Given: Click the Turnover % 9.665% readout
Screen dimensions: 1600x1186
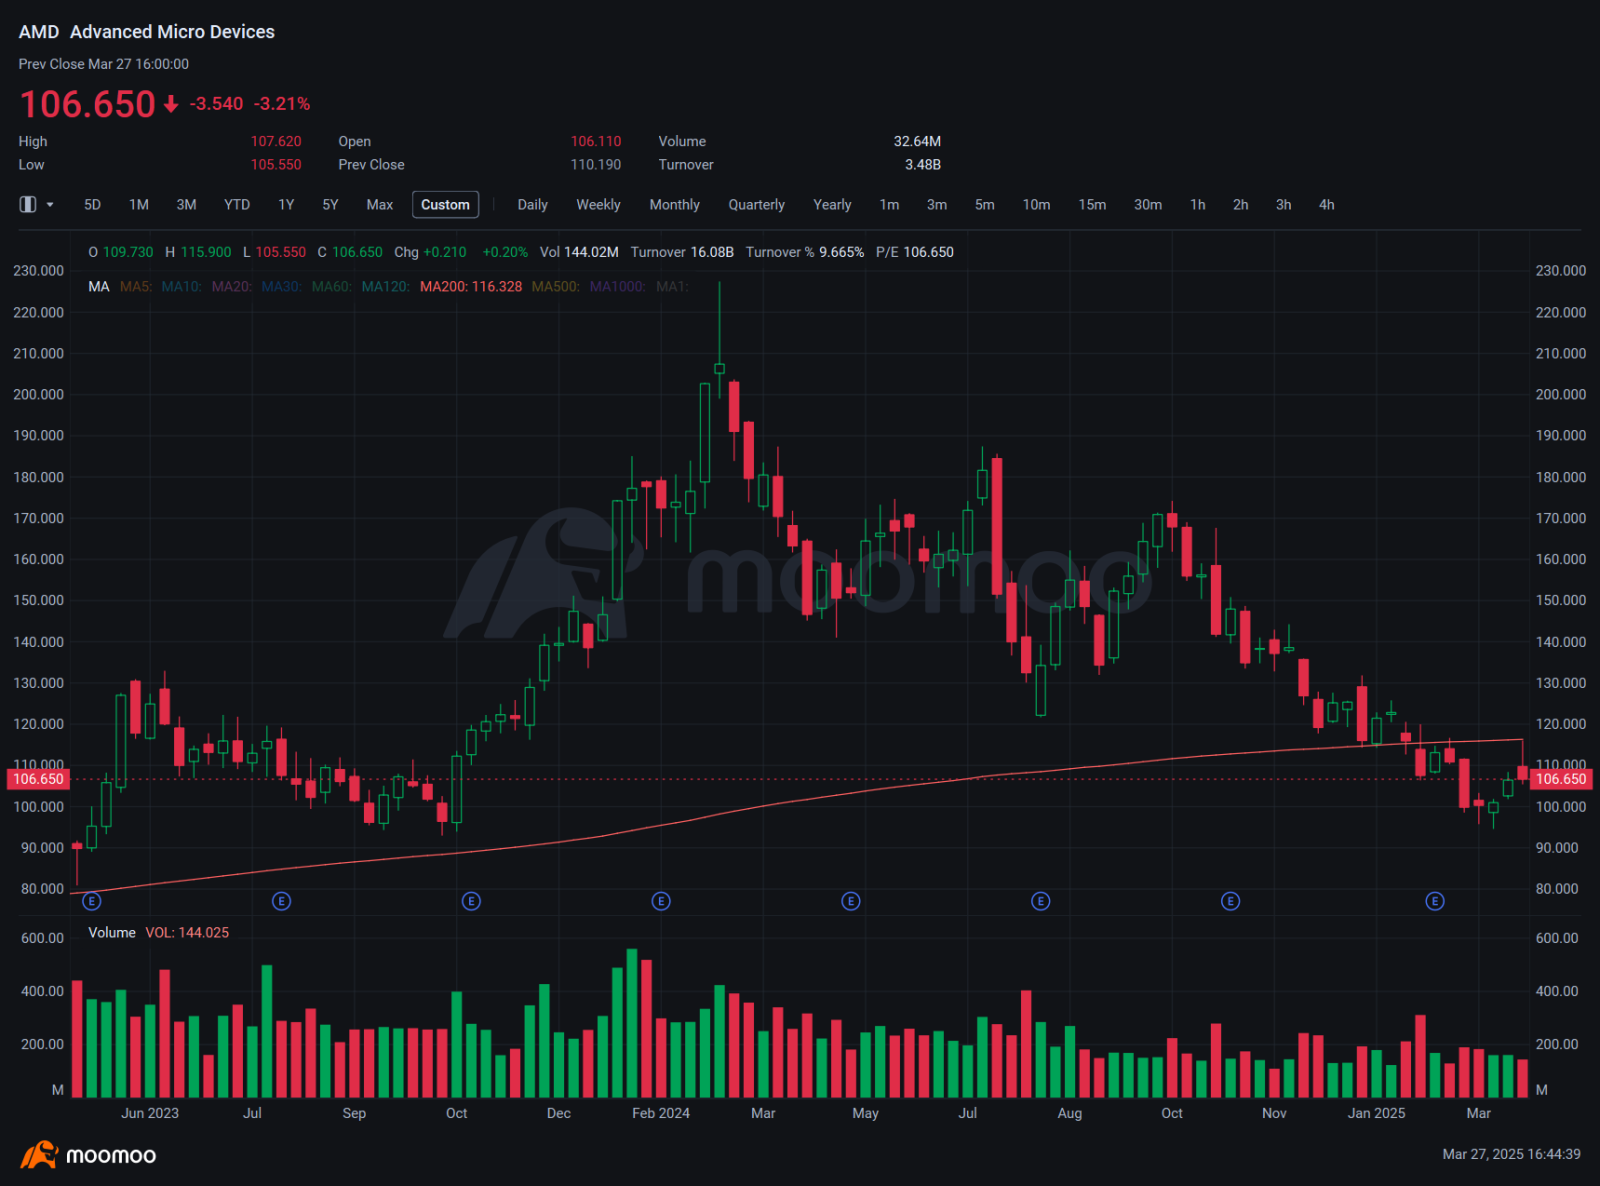Looking at the screenshot, I should (x=805, y=252).
